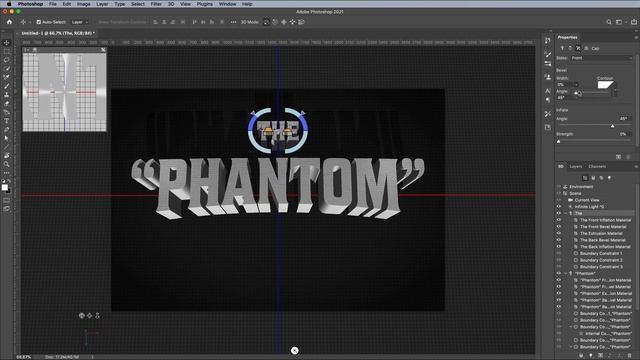Activate 3D slide mode icon
Screen dimensions: 640x360
293,22
